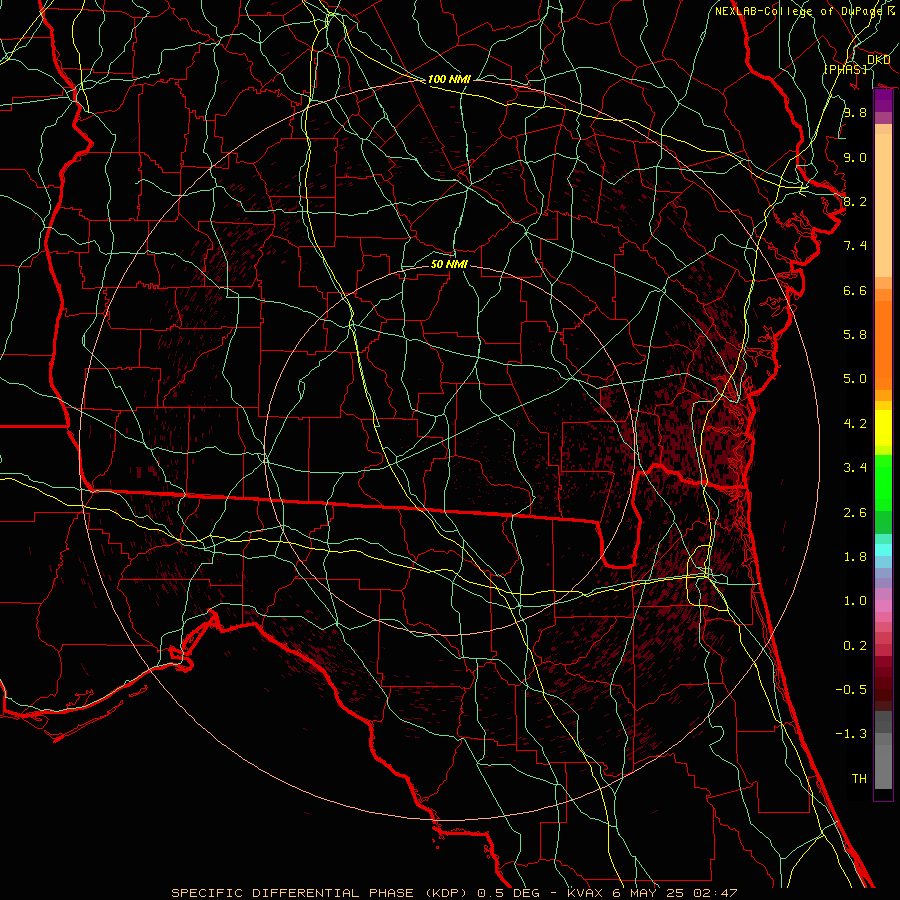The image size is (900, 900).
Task: Click the 6.6 value on the legend
Action: [855, 290]
